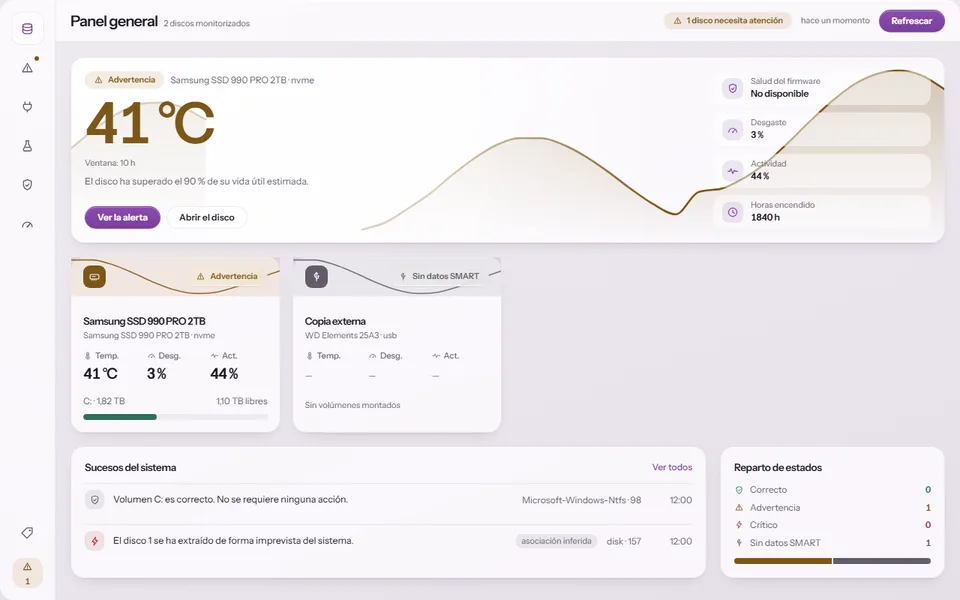Click Ver la alerta button
Screen dimensions: 960x600
[x=122, y=217]
